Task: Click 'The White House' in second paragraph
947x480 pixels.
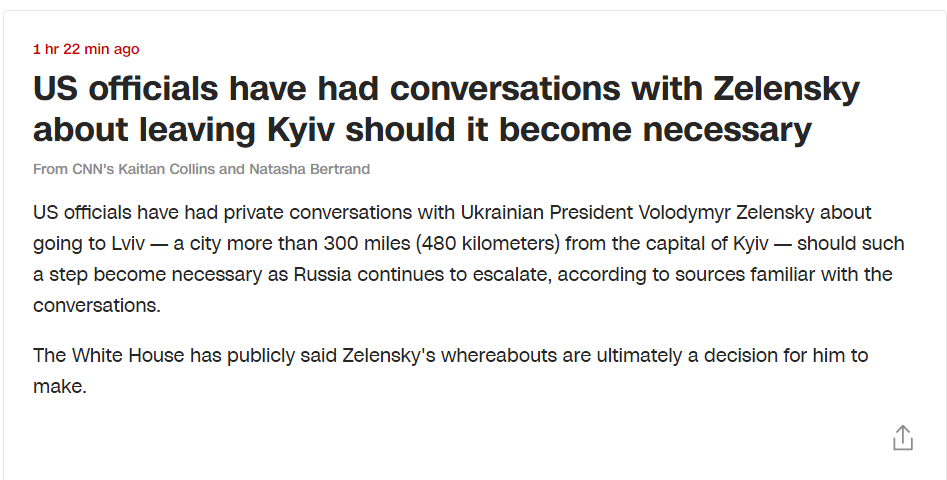Action: click(x=109, y=355)
